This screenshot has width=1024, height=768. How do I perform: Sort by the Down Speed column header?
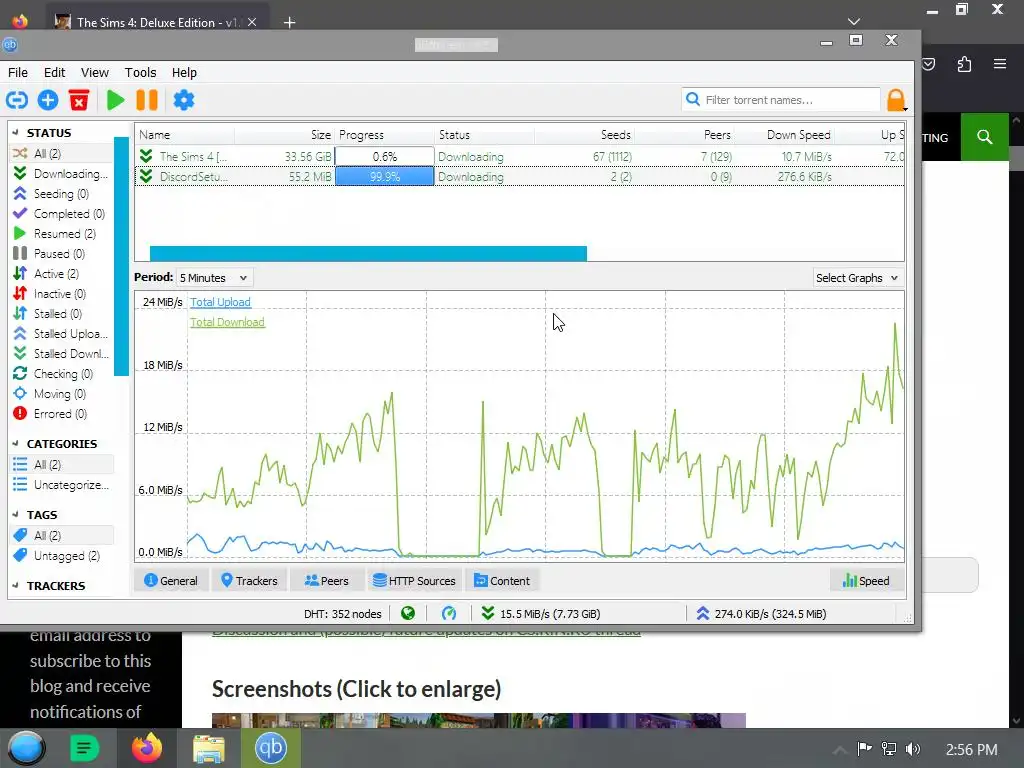(784, 135)
